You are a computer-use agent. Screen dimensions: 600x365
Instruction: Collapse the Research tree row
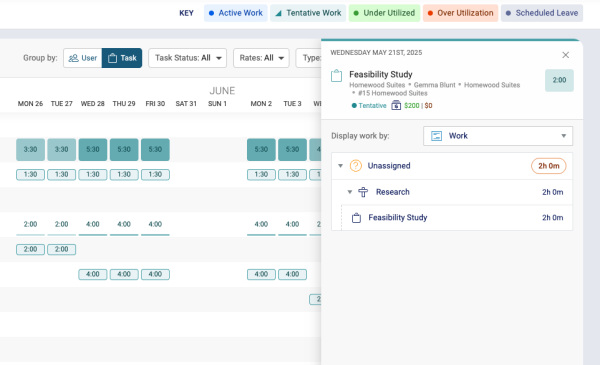[x=350, y=192]
